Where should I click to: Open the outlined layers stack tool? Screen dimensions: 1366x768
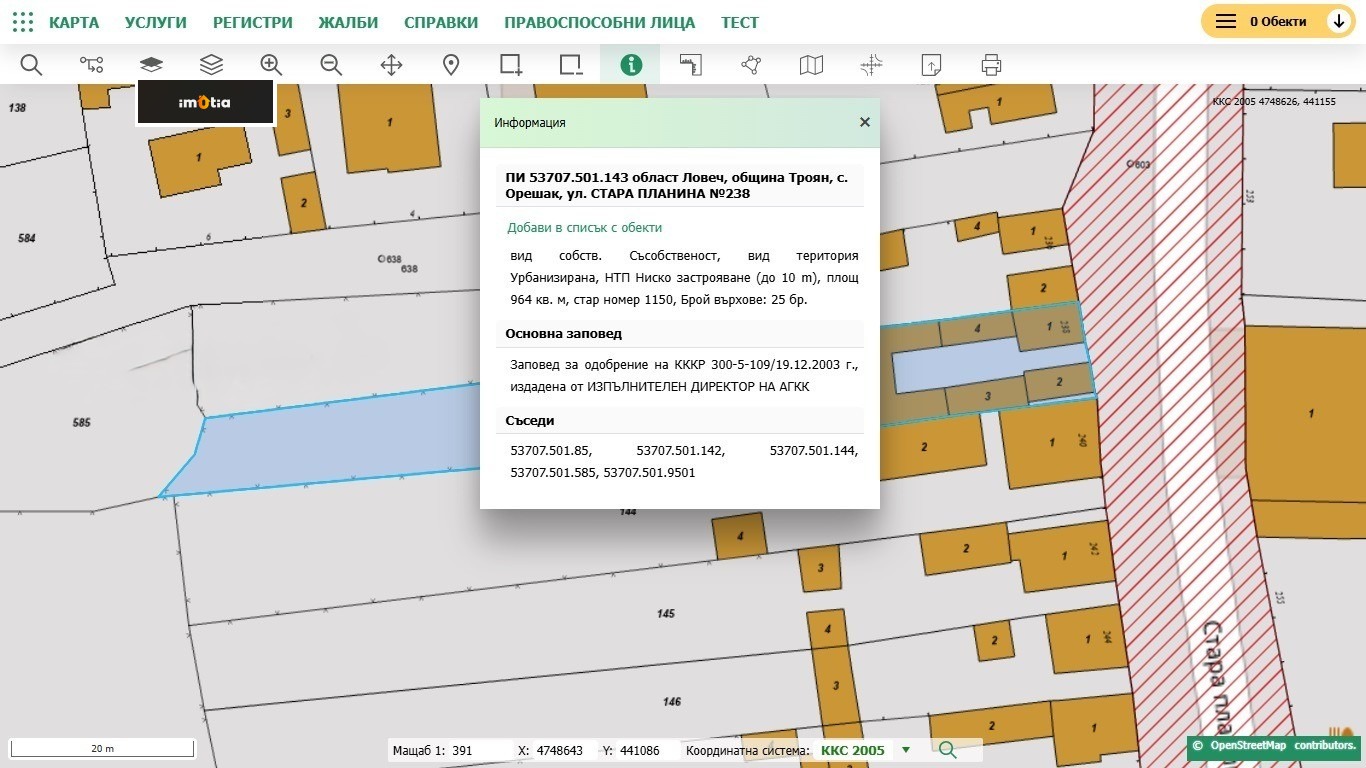coord(211,65)
